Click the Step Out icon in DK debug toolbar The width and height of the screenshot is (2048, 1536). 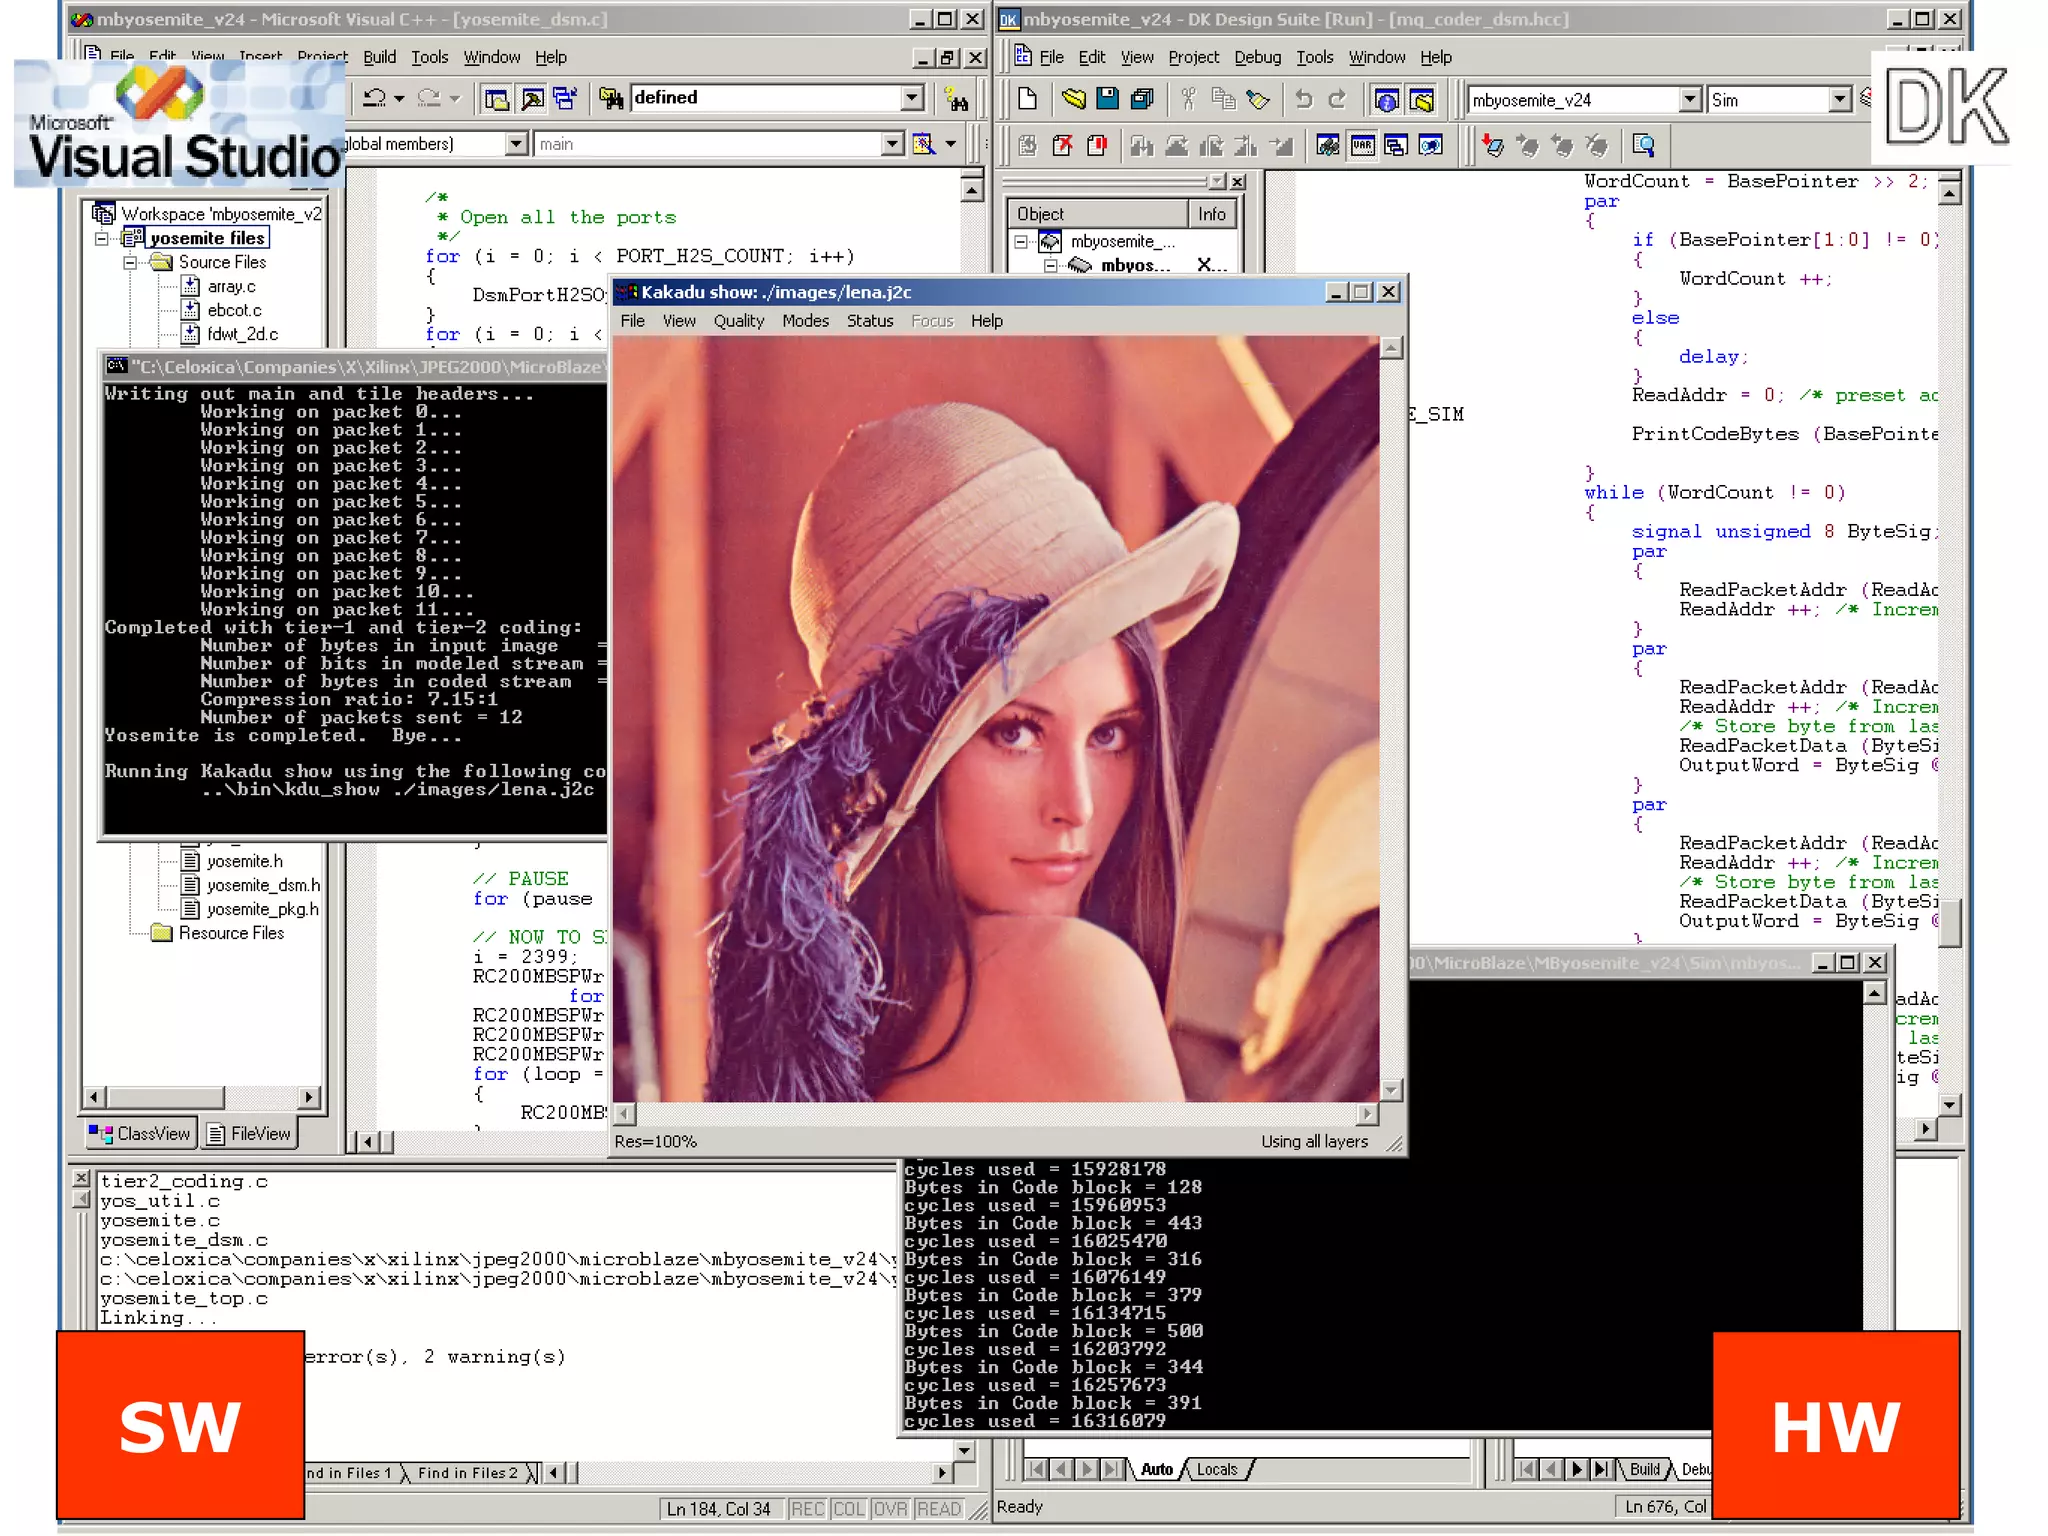[1212, 146]
